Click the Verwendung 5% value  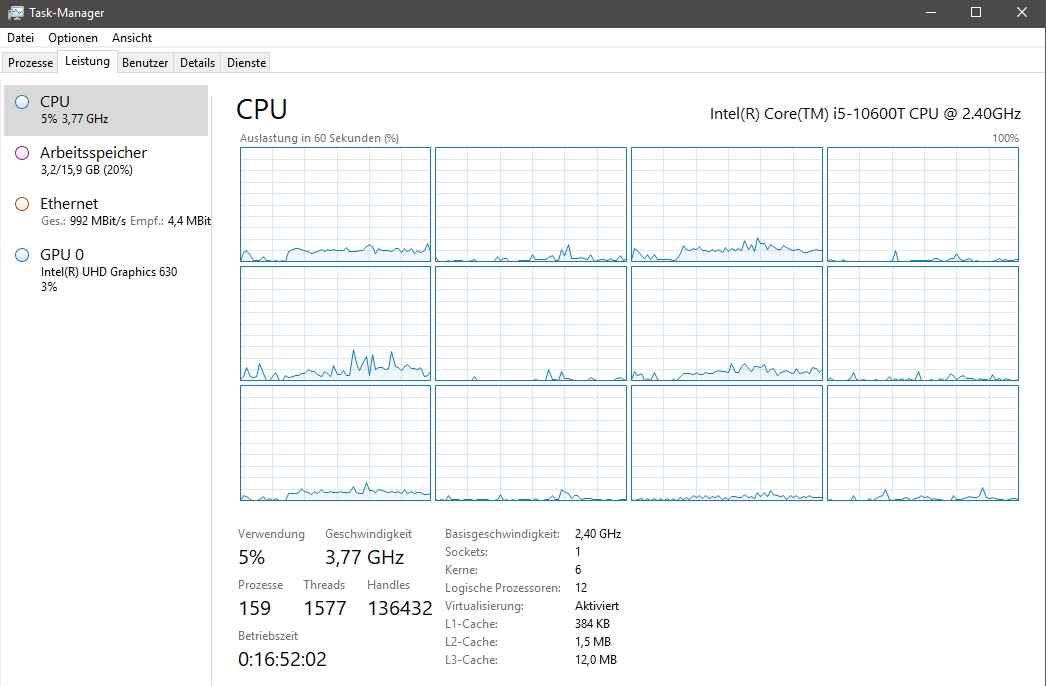coord(251,557)
